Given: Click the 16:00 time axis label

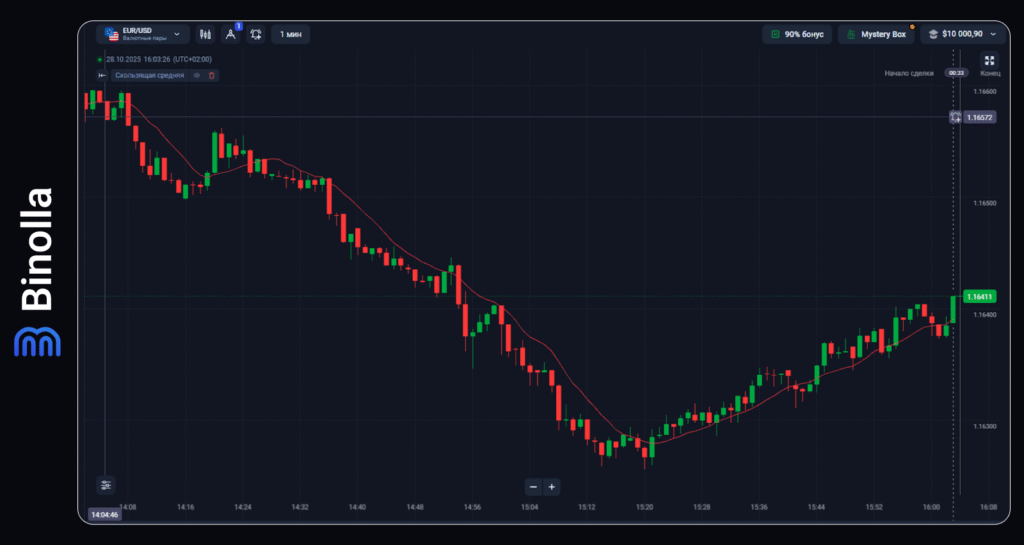Looking at the screenshot, I should coord(931,507).
